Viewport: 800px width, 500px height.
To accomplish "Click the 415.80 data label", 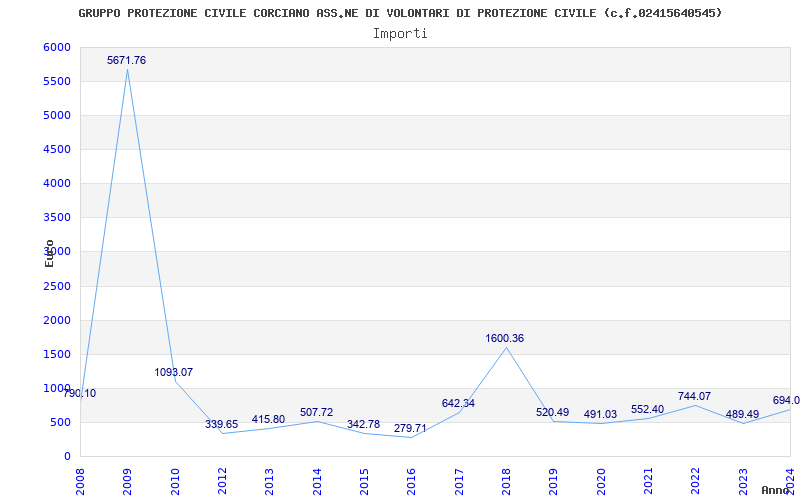I will pyautogui.click(x=268, y=419).
